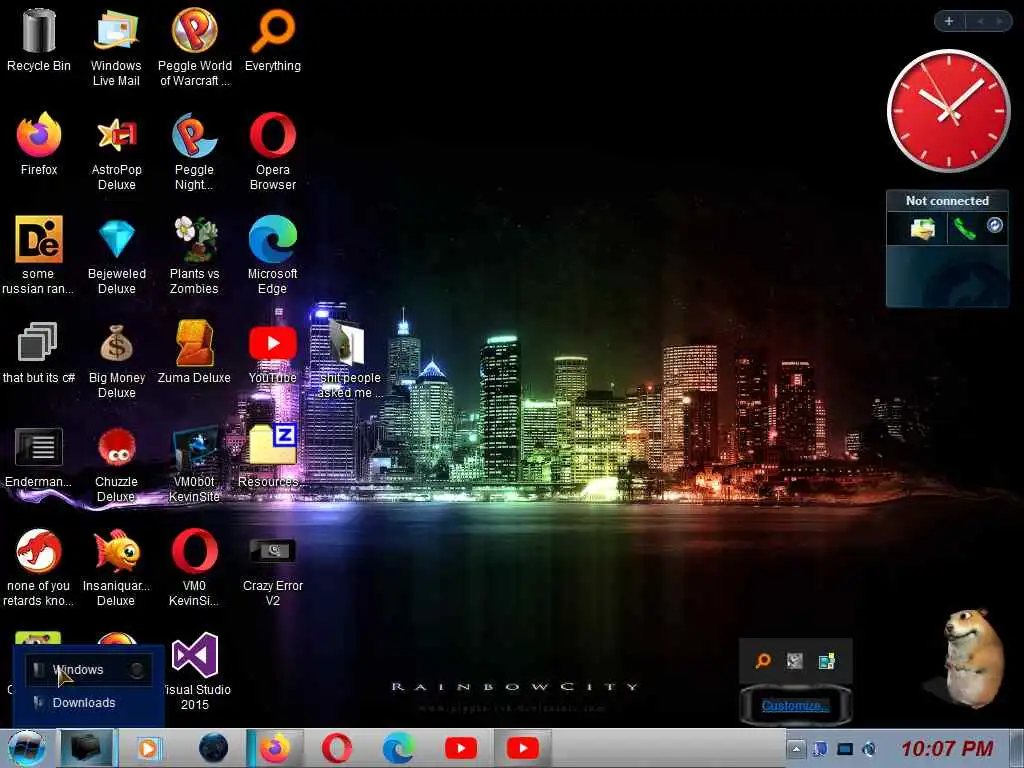Open the 'that but its c#' icon
Image resolution: width=1024 pixels, height=768 pixels.
(39, 353)
